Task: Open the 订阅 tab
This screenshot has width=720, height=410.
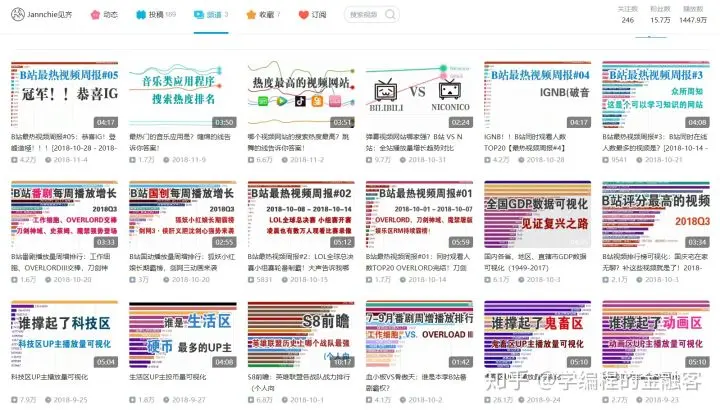Action: 313,15
